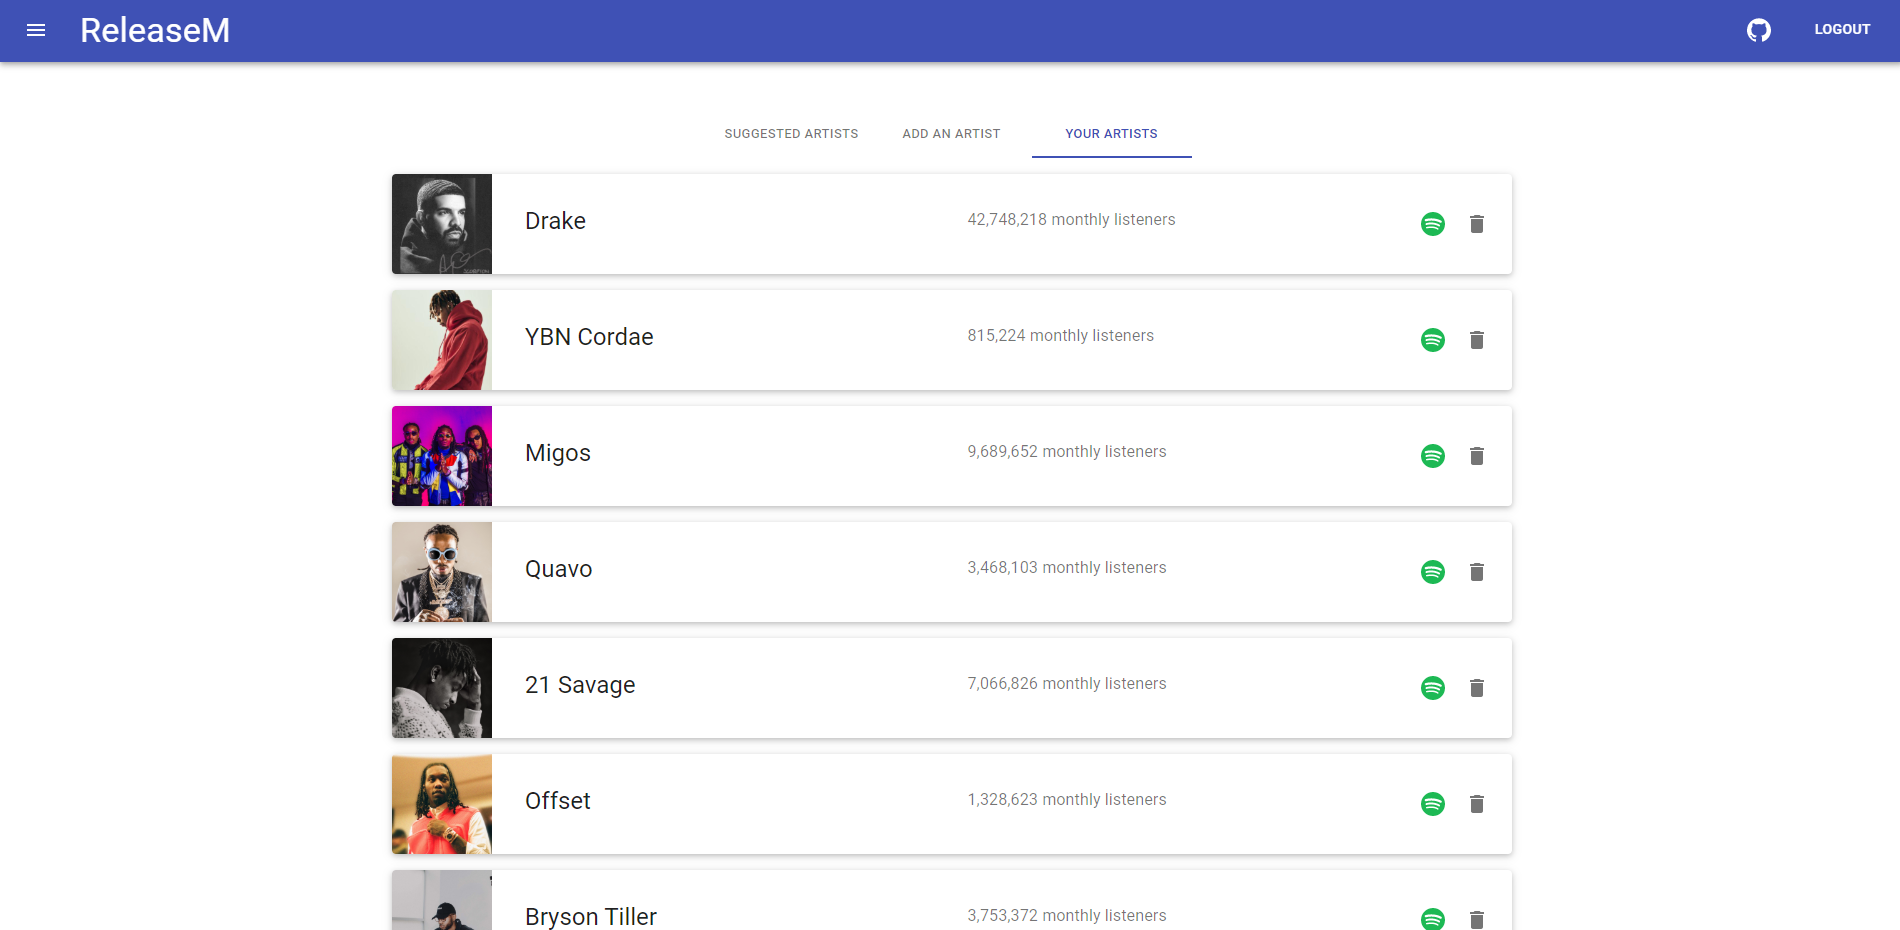Delete Drake from your artists

pos(1477,224)
